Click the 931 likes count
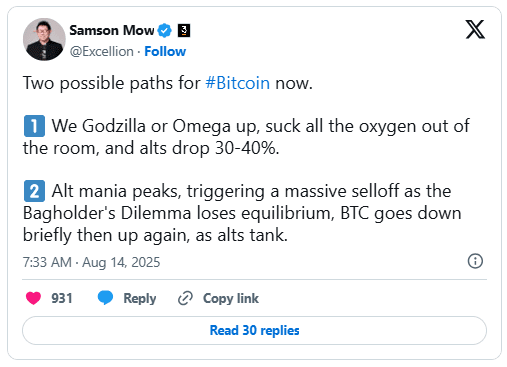The width and height of the screenshot is (507, 367). pos(62,298)
